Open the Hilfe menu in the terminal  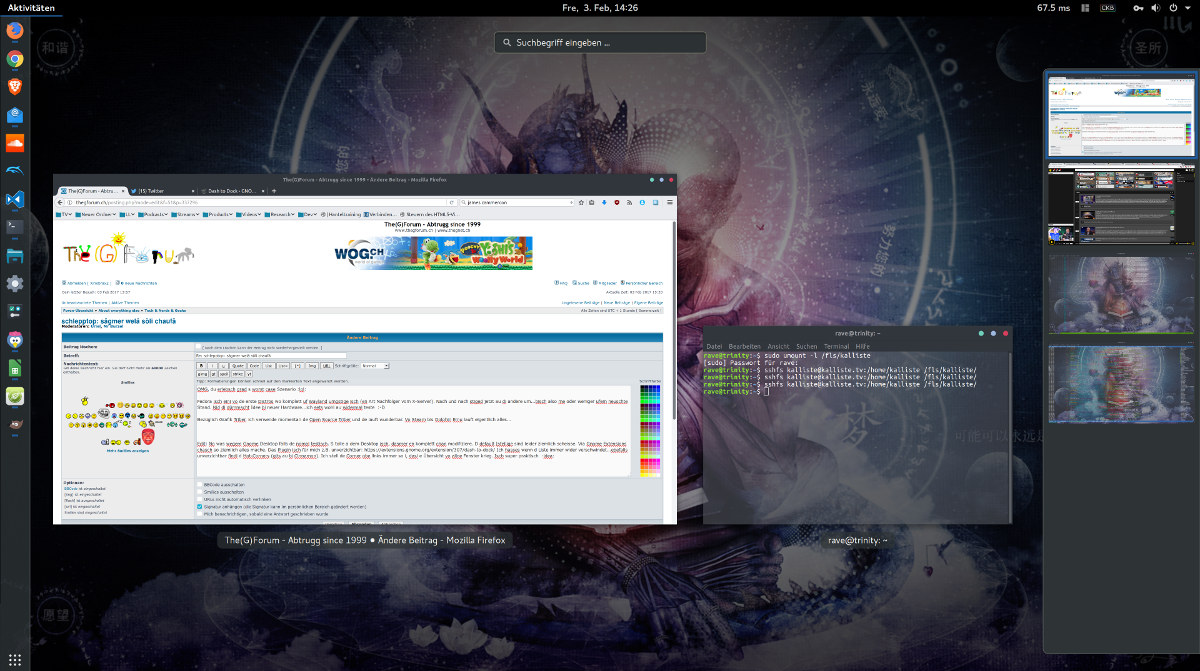coord(862,346)
